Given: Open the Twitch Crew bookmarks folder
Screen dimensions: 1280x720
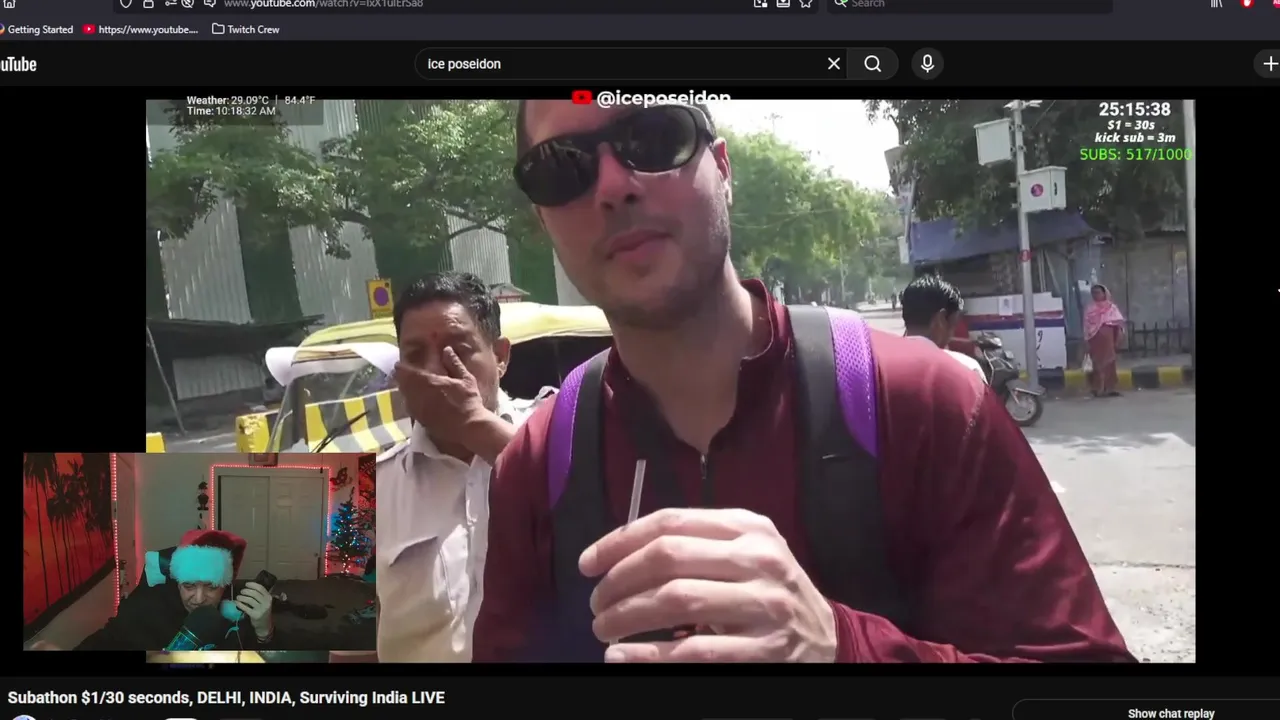Looking at the screenshot, I should 246,29.
